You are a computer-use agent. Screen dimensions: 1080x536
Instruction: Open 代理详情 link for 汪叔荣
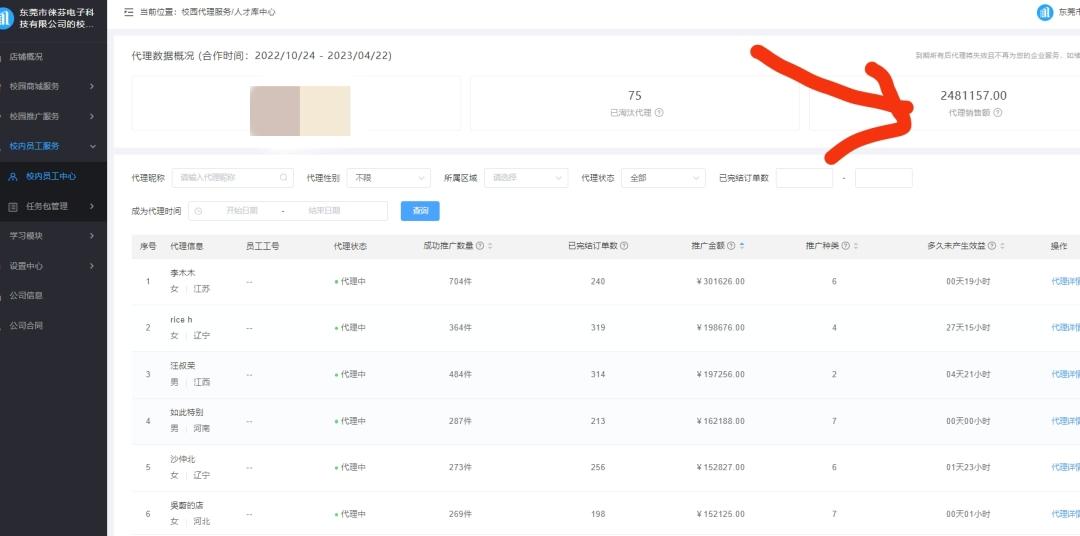(1065, 374)
